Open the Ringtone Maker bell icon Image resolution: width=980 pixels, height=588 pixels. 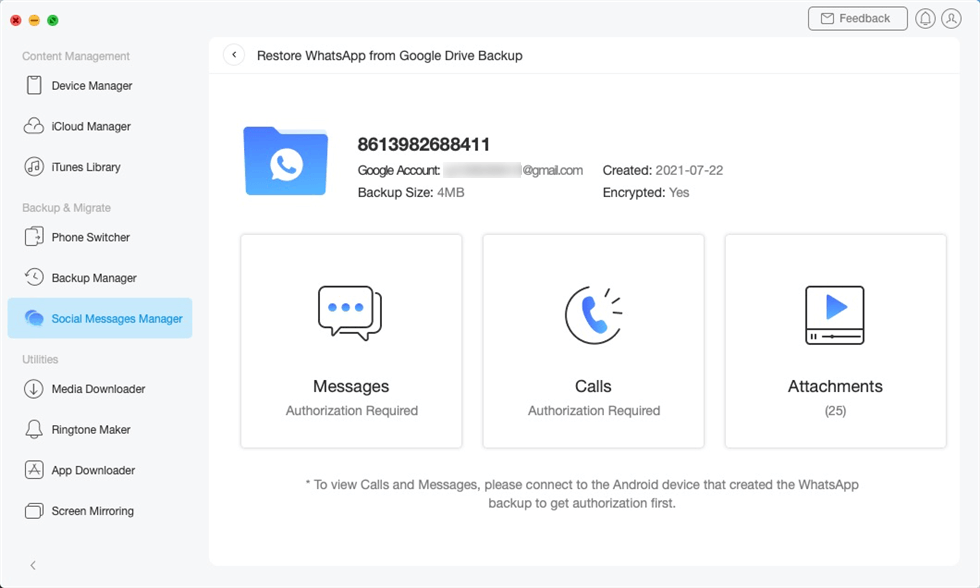coord(34,430)
